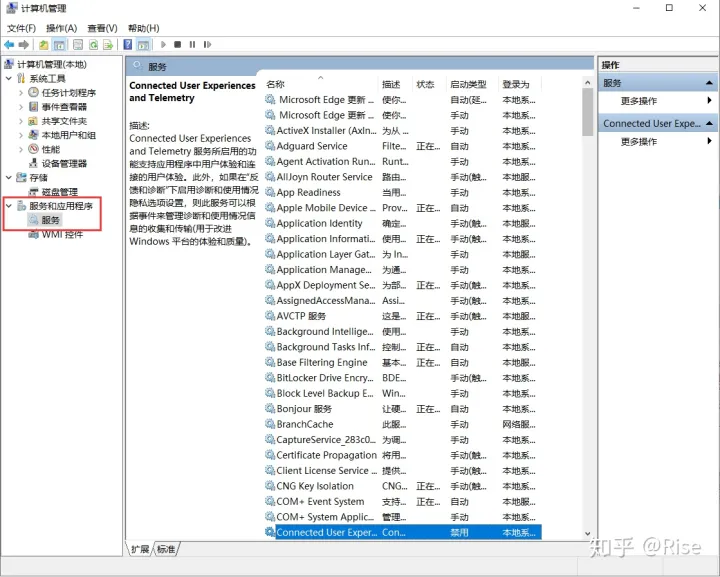Open the blue Help question-mark icon
This screenshot has height=577, width=720.
click(128, 45)
